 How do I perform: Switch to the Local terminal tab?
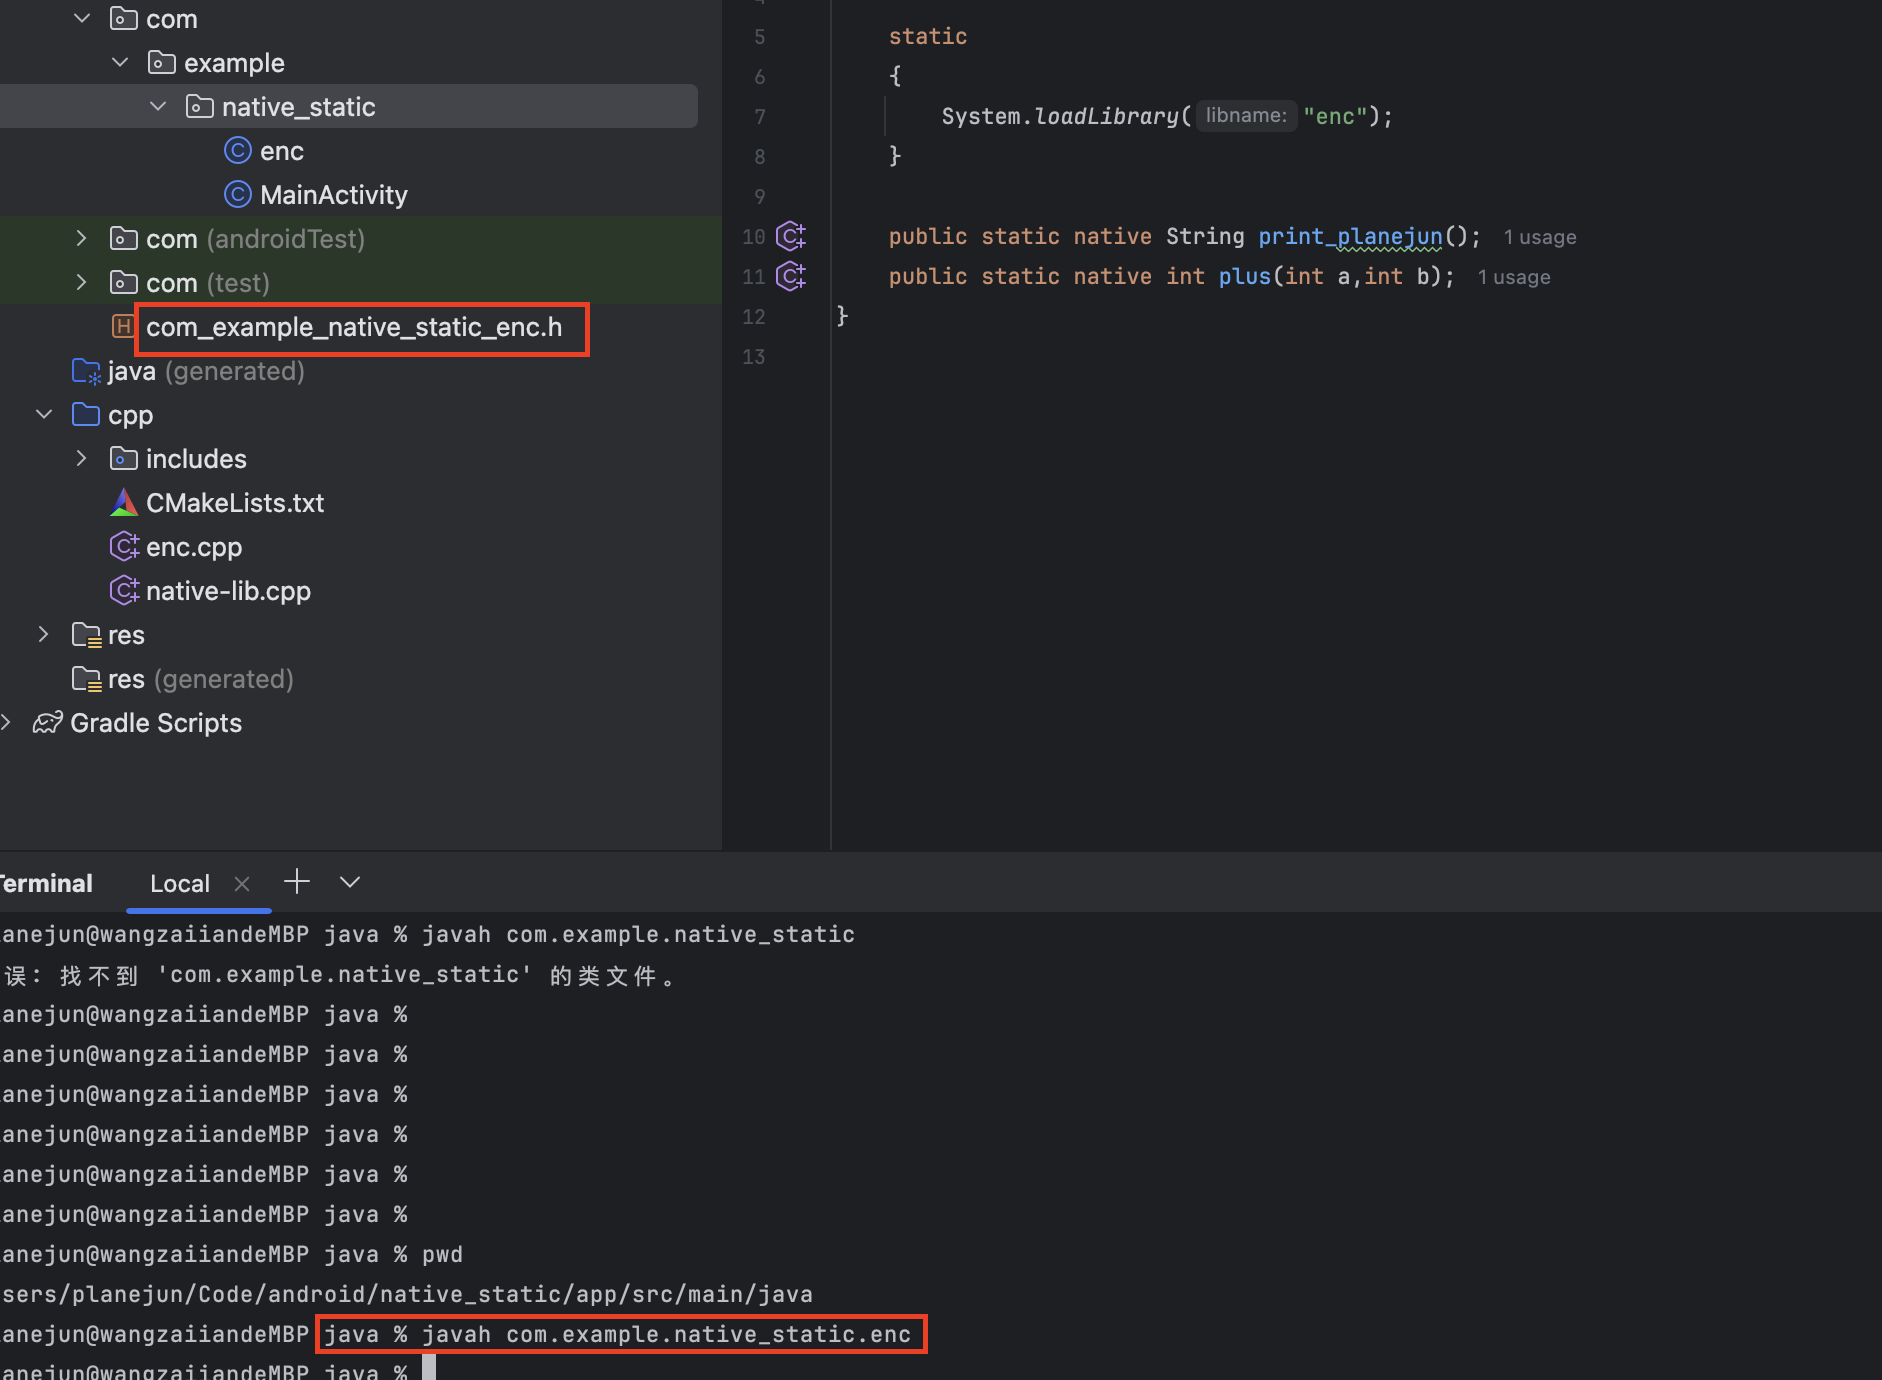click(180, 884)
